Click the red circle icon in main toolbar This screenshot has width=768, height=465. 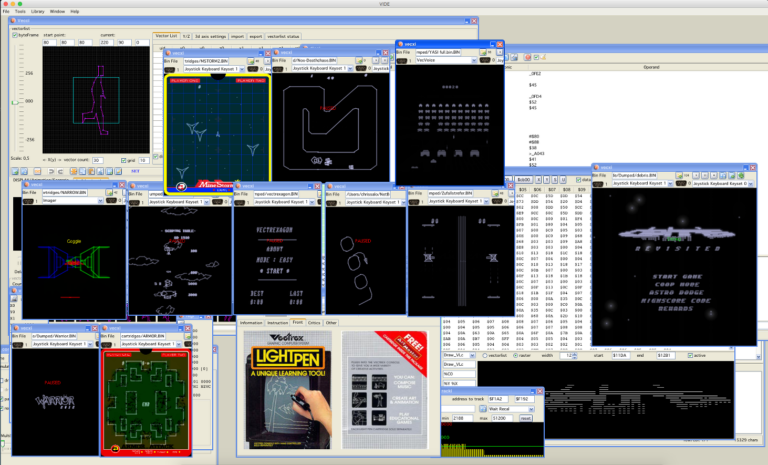[x=528, y=57]
